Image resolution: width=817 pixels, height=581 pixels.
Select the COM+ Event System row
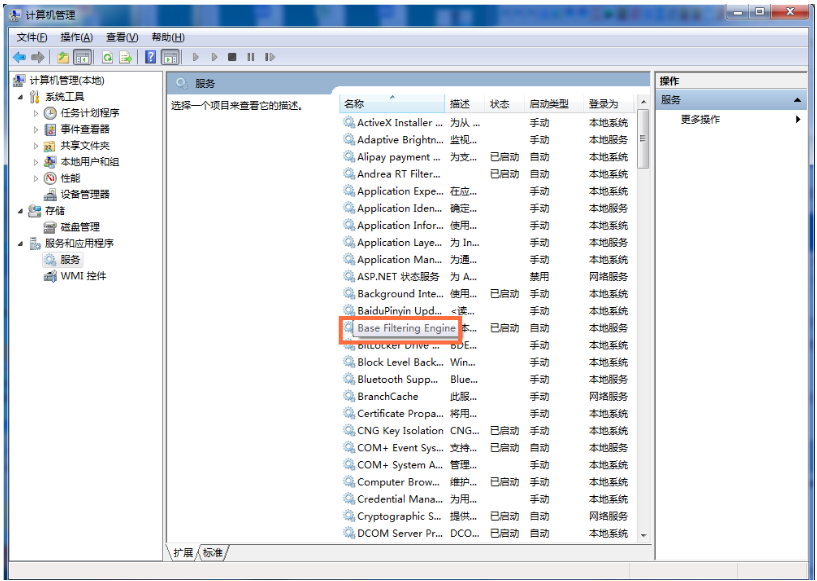pos(487,448)
